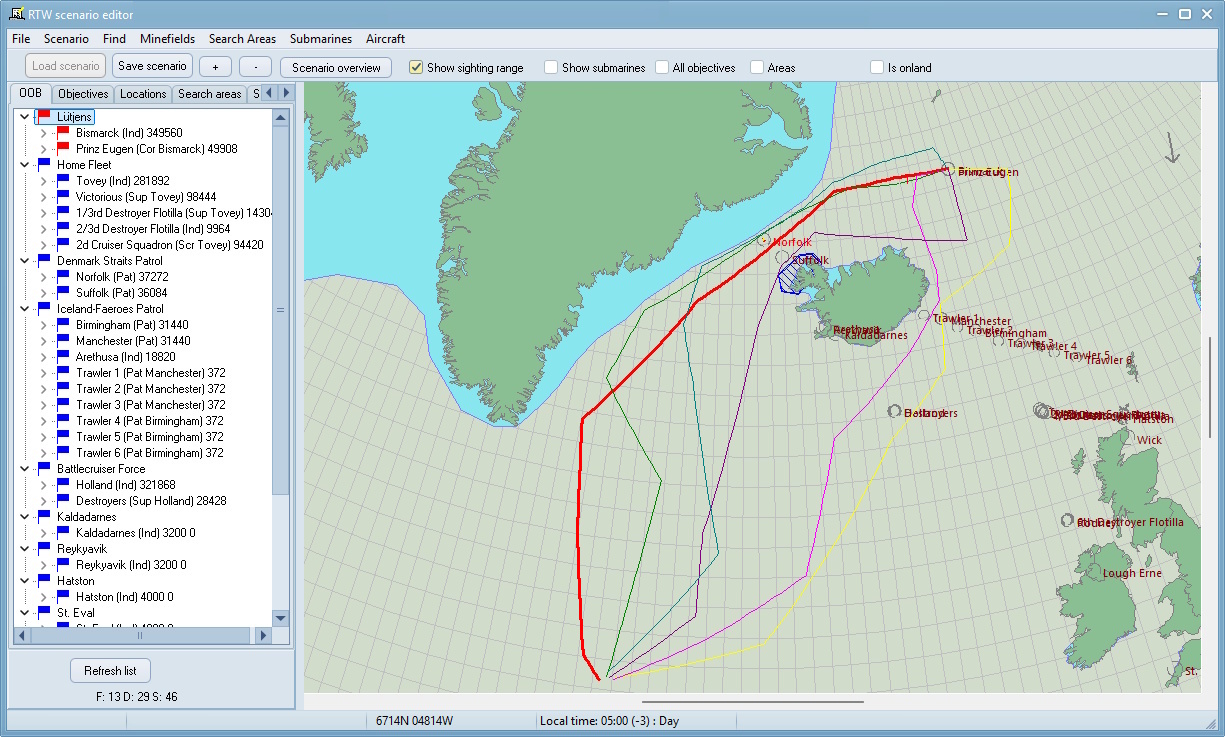Select the Norfolk ship marker on map
This screenshot has height=737, width=1225.
coord(764,241)
